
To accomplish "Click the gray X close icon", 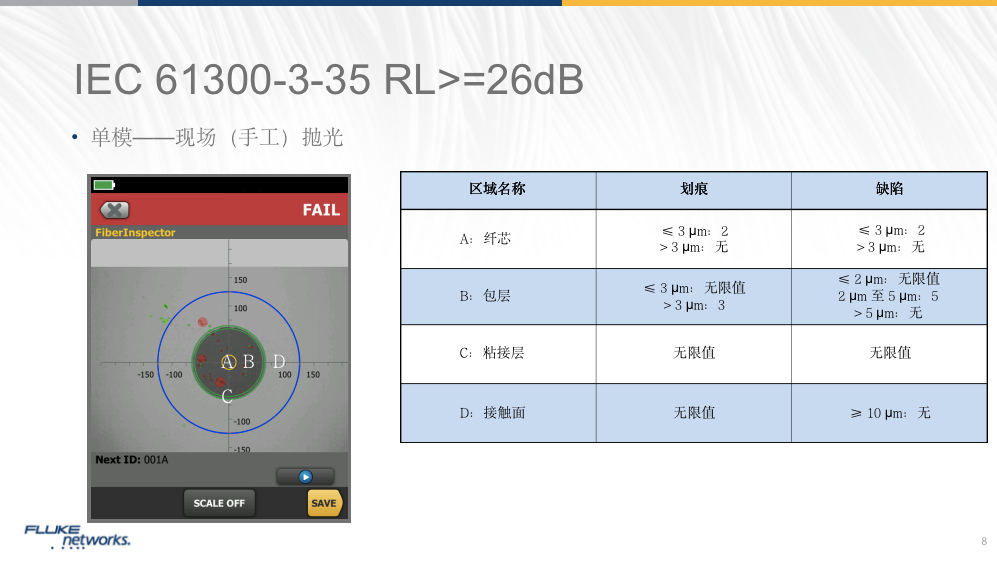I will tap(116, 210).
